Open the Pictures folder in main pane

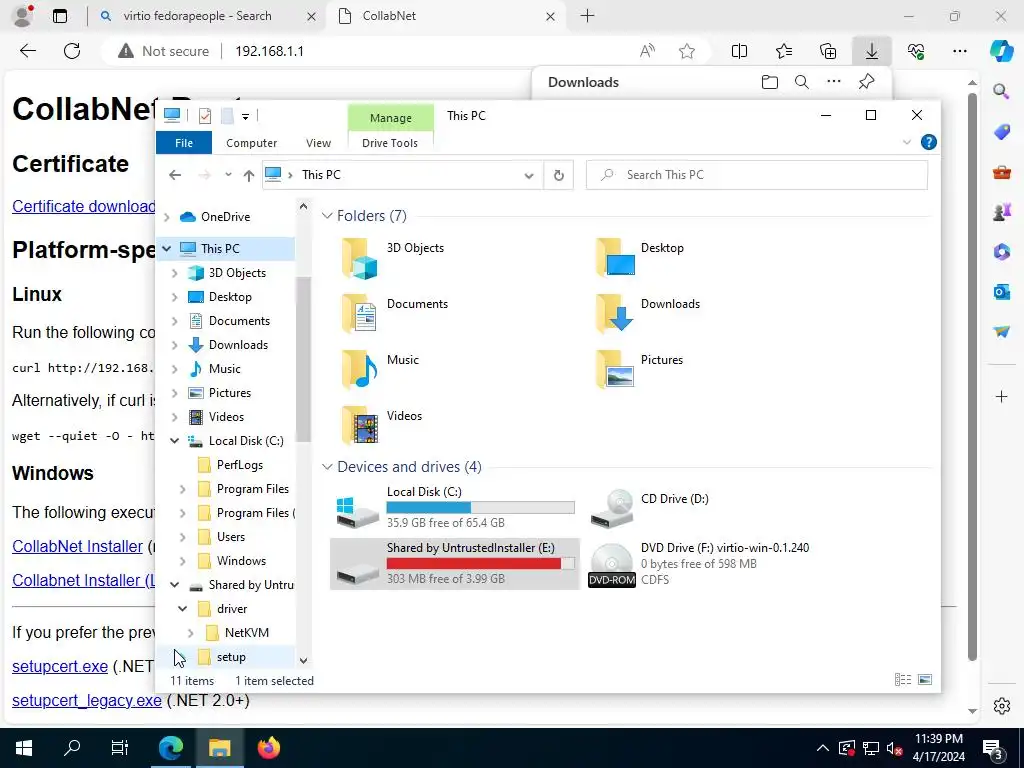(x=615, y=369)
